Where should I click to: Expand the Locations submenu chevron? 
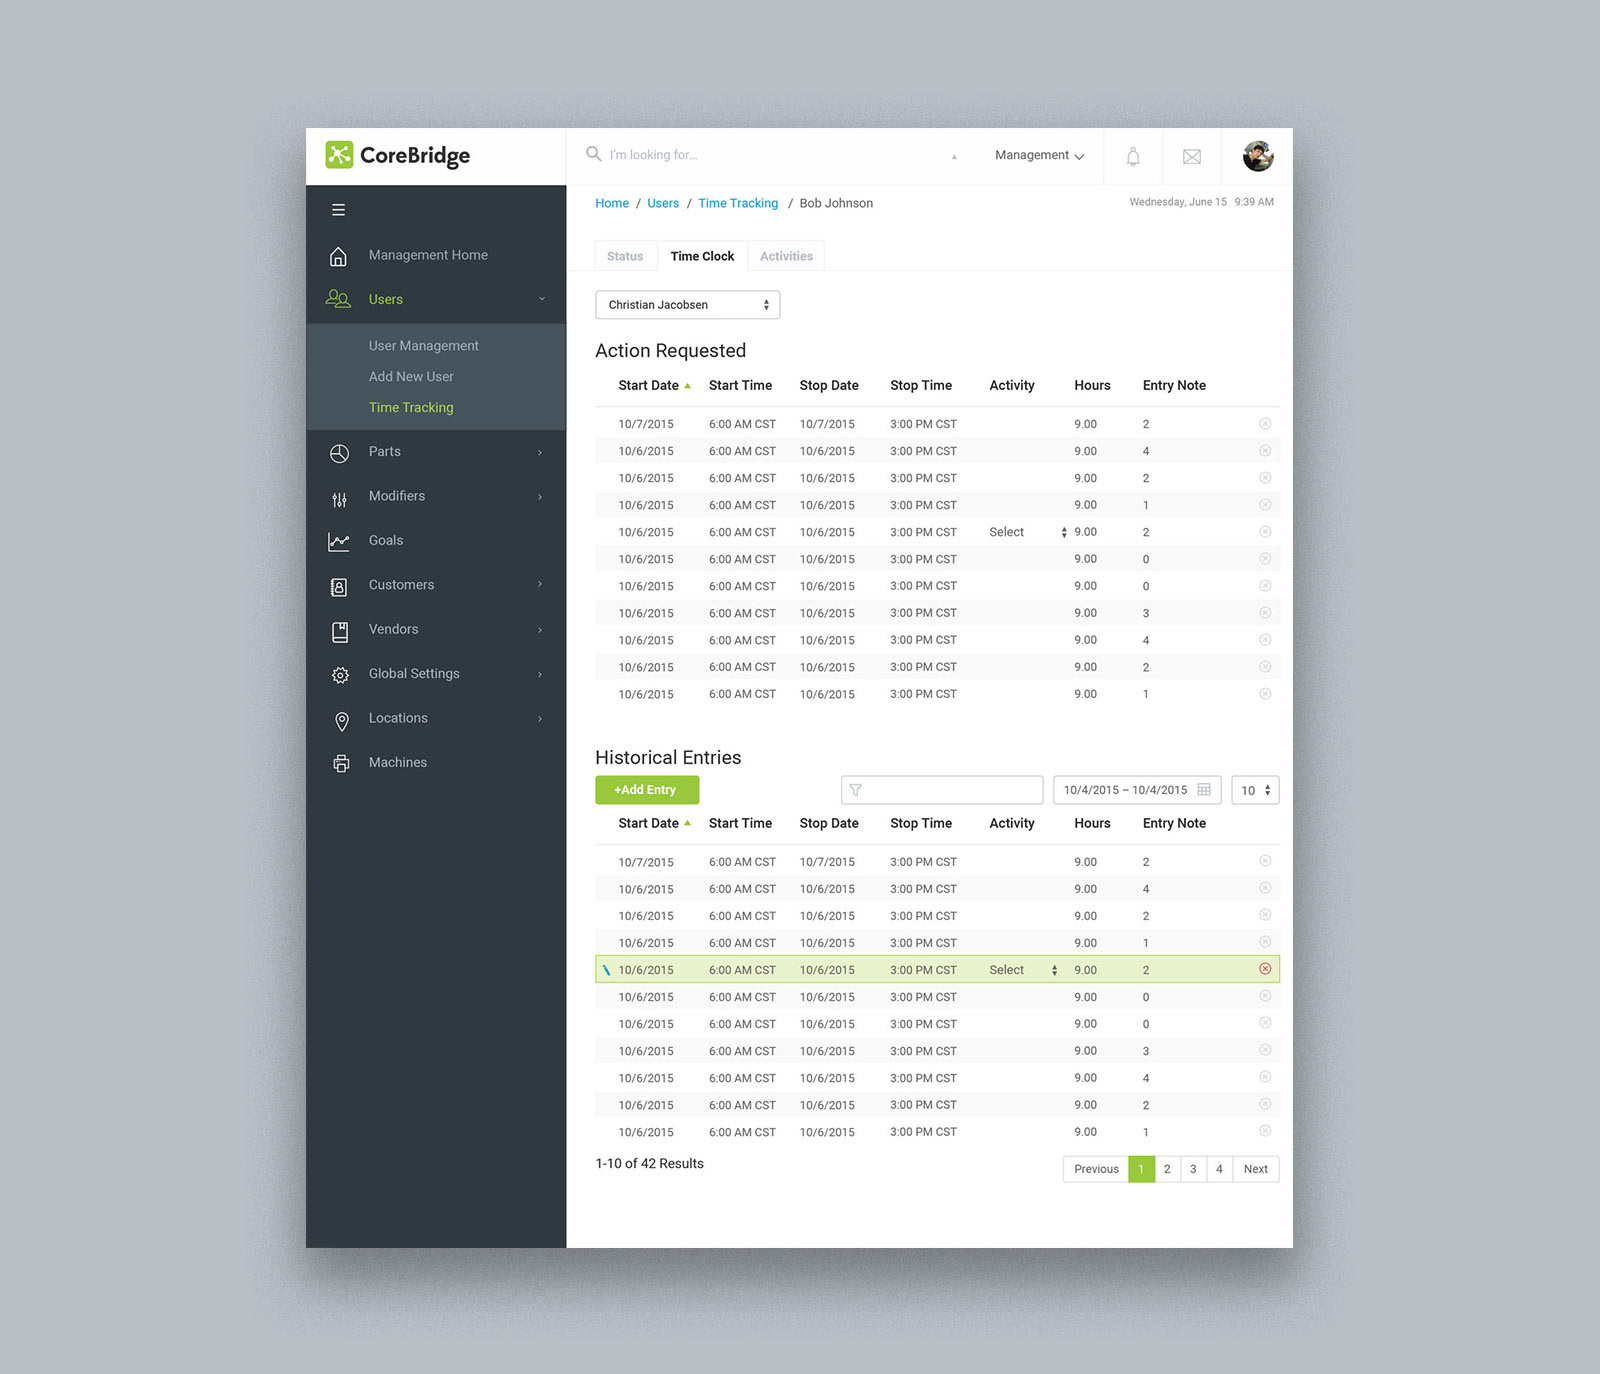click(540, 719)
